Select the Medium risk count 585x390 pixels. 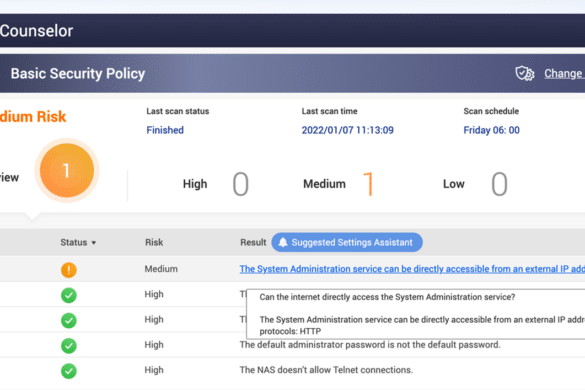tap(369, 184)
